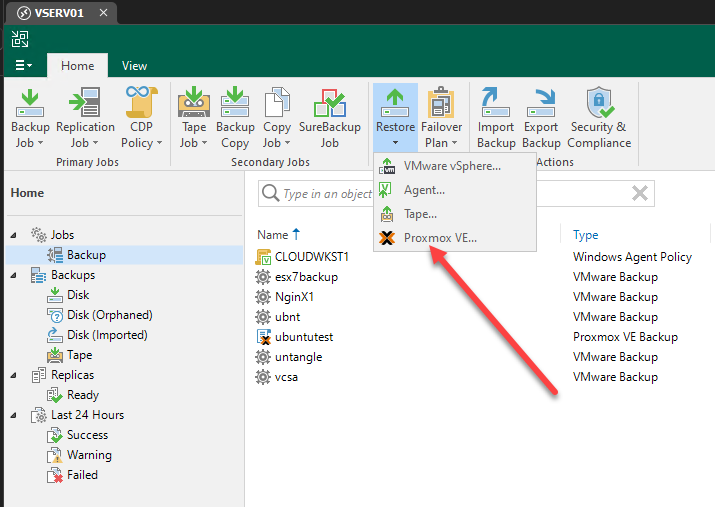Click the Tape Job cassette icon
Image resolution: width=715 pixels, height=507 pixels.
click(194, 102)
